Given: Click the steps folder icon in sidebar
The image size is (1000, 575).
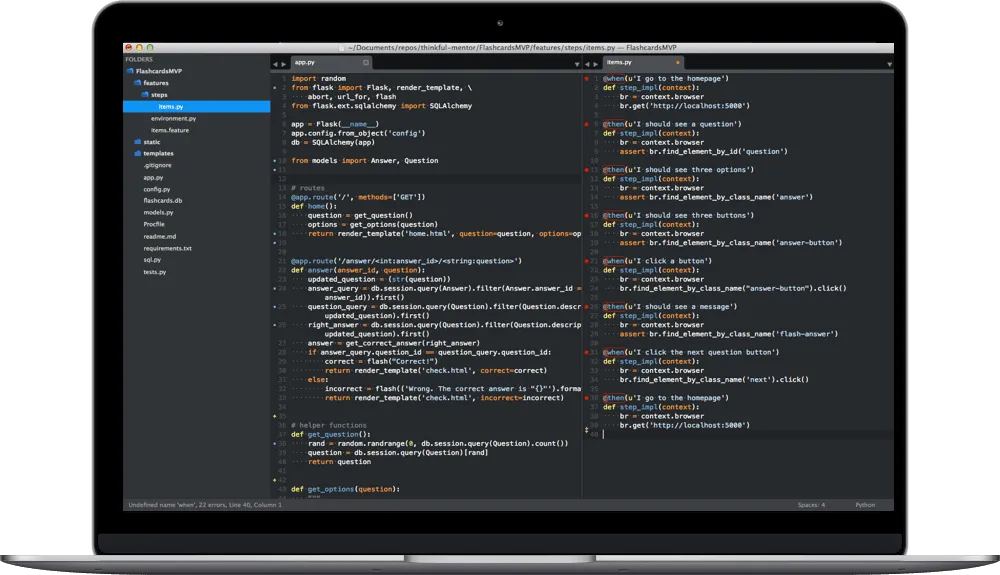Looking at the screenshot, I should [x=145, y=95].
